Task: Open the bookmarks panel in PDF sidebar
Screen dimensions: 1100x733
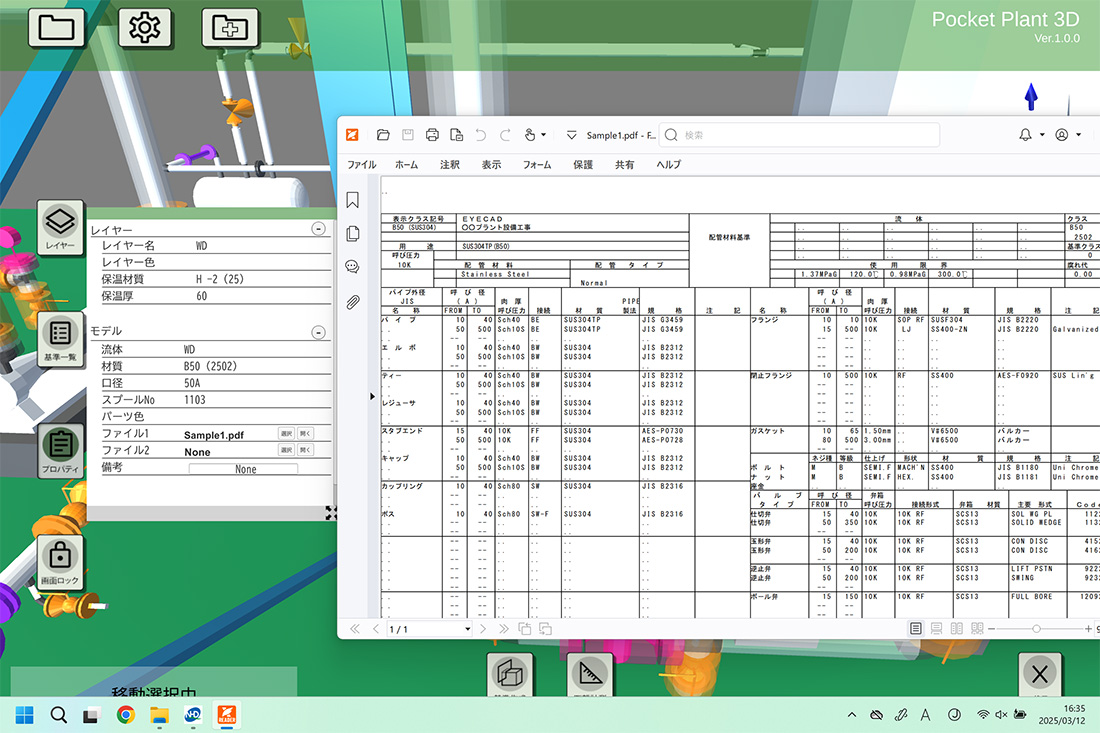Action: point(353,200)
